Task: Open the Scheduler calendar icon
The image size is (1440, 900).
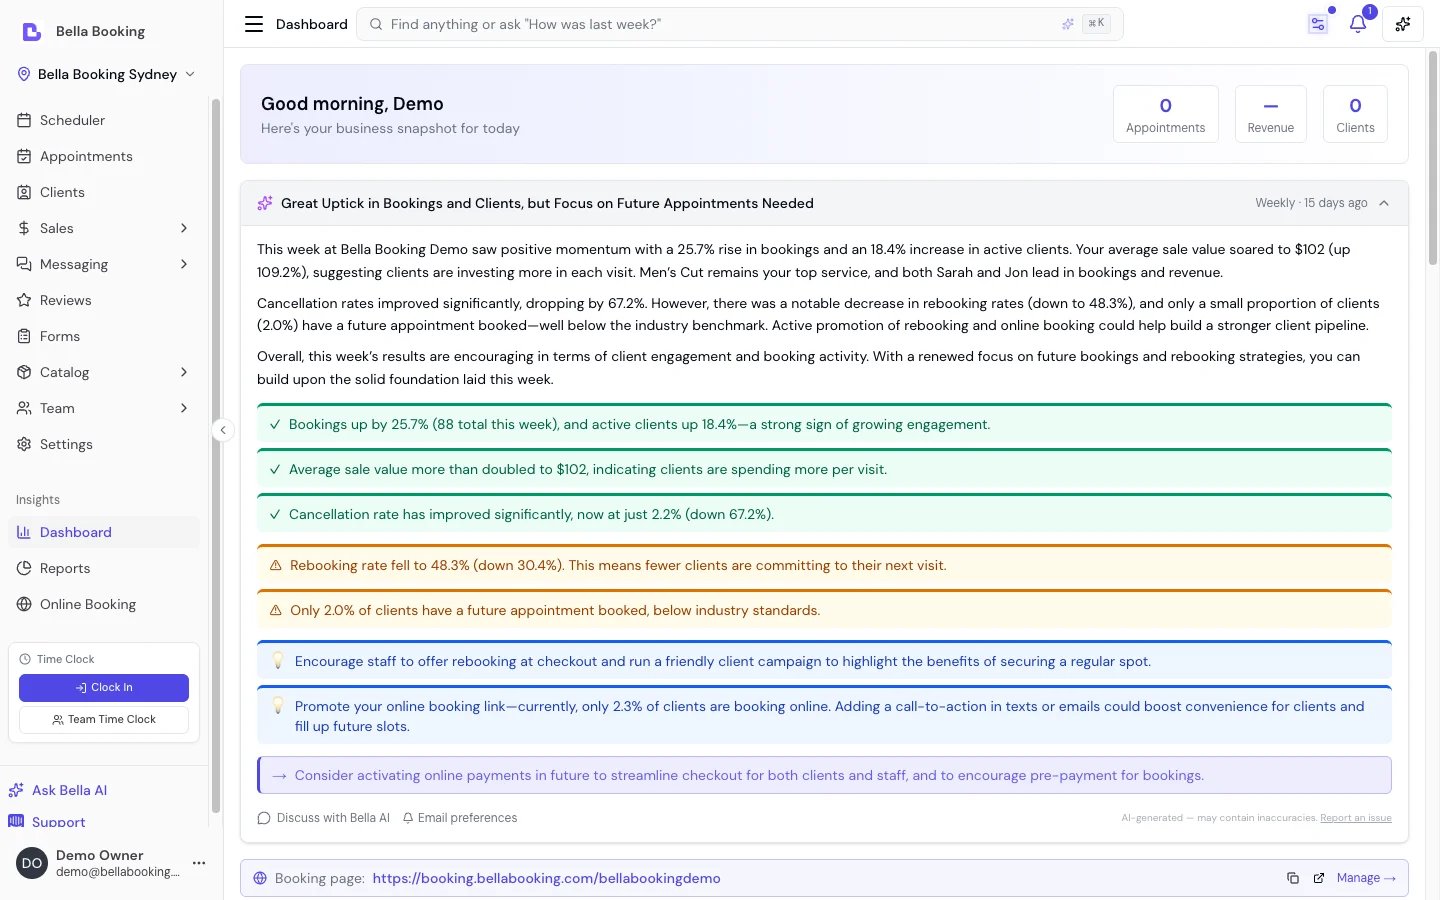Action: tap(24, 120)
